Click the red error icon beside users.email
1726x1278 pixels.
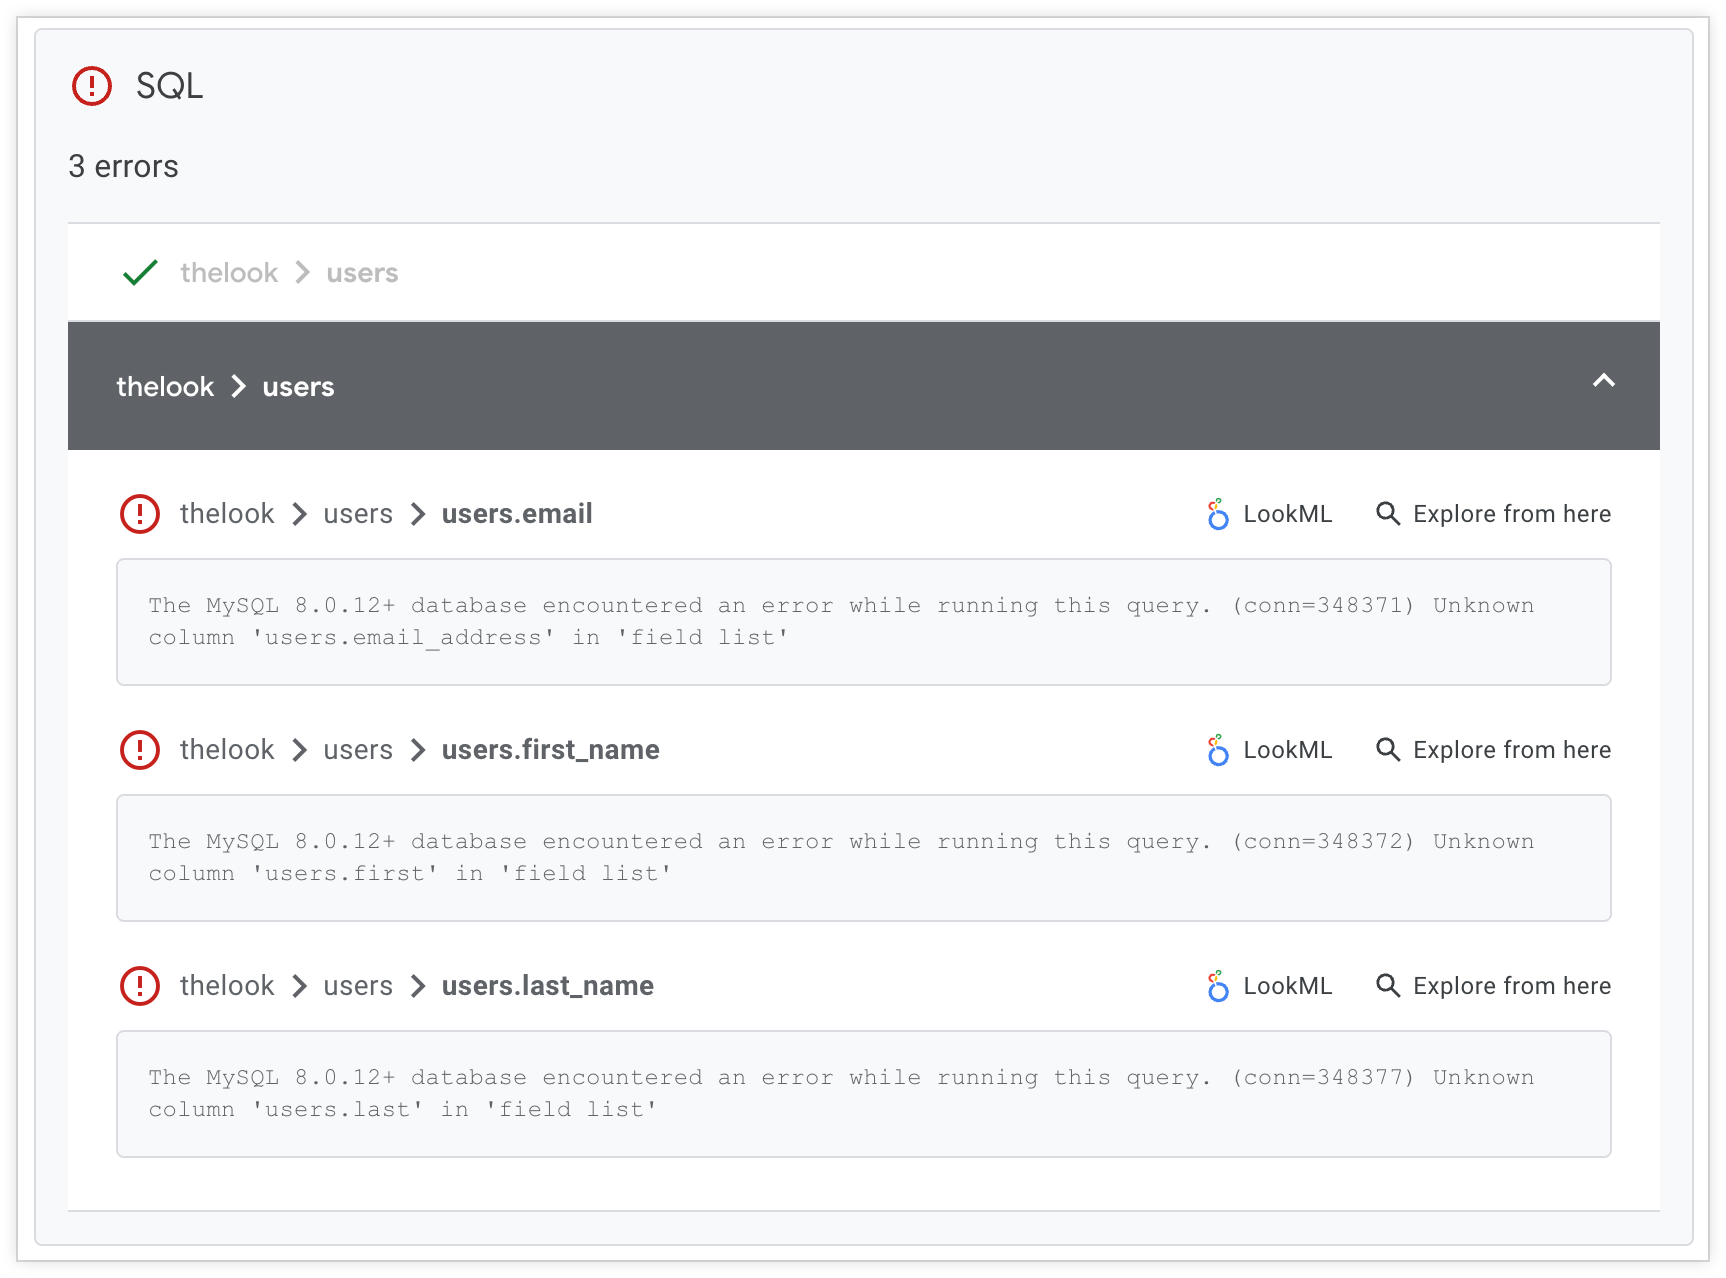(139, 514)
